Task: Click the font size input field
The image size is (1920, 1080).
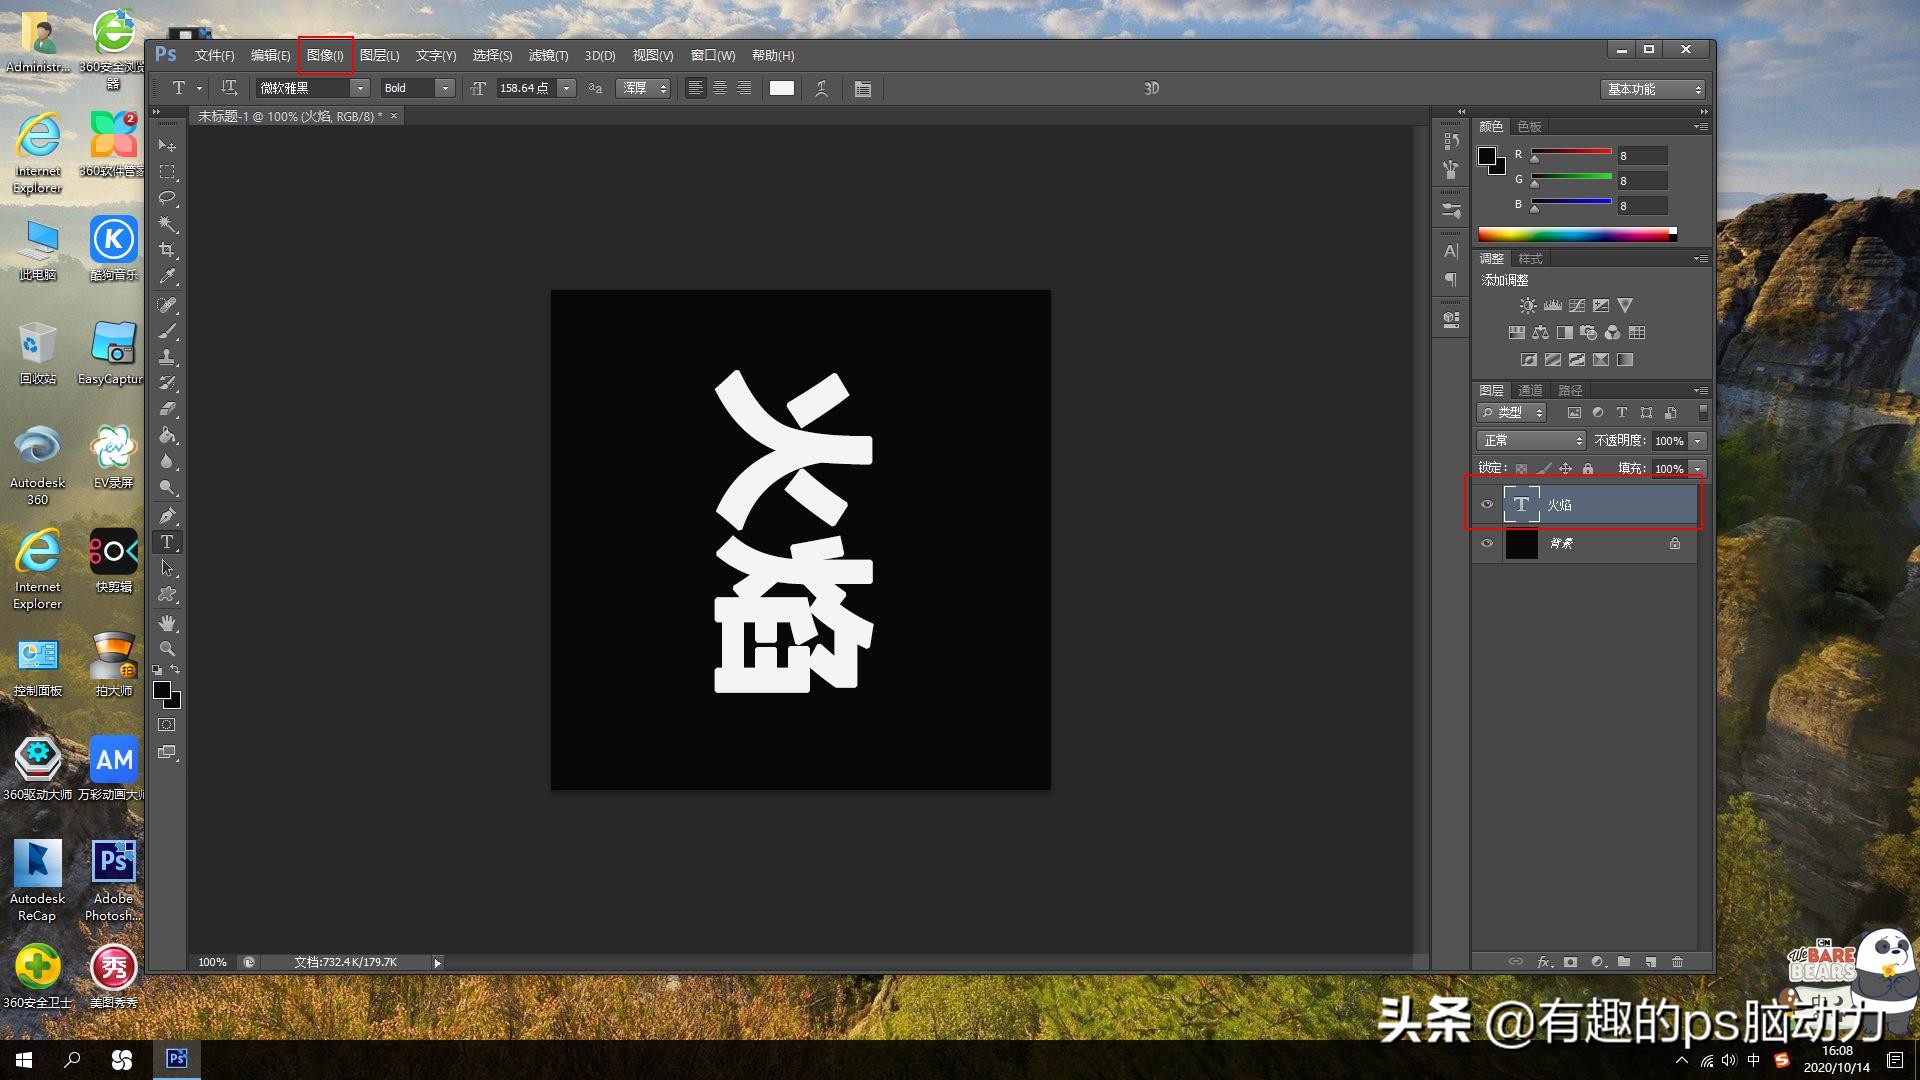Action: [x=525, y=89]
